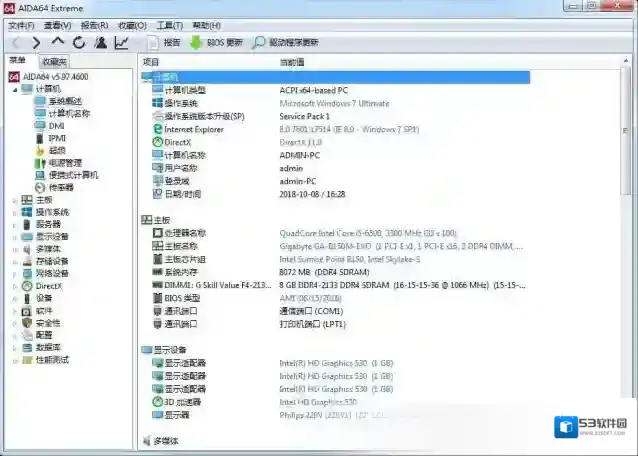Go up one level with Up arrow
Viewport: 638px width, 456px height.
[58, 43]
